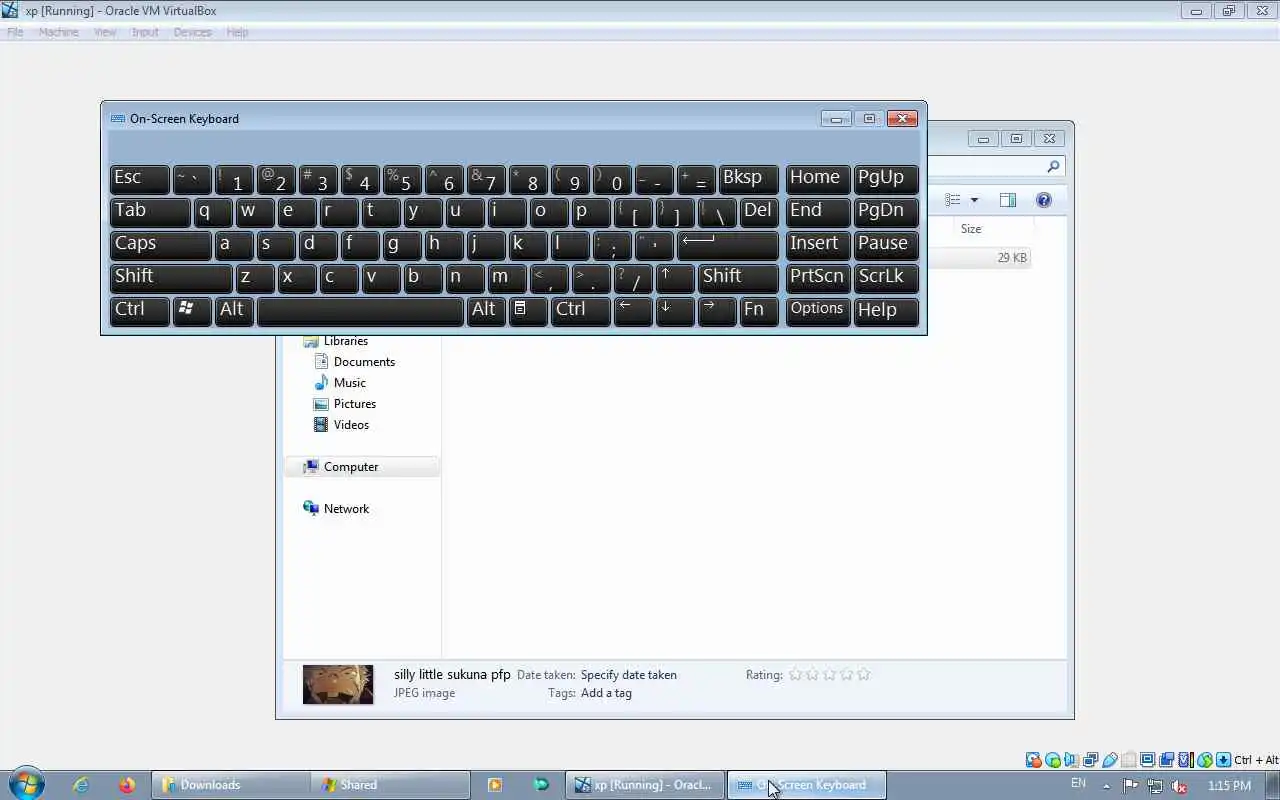Image resolution: width=1280 pixels, height=800 pixels.
Task: Click VirtualBox recording status icon
Action: point(1167,760)
